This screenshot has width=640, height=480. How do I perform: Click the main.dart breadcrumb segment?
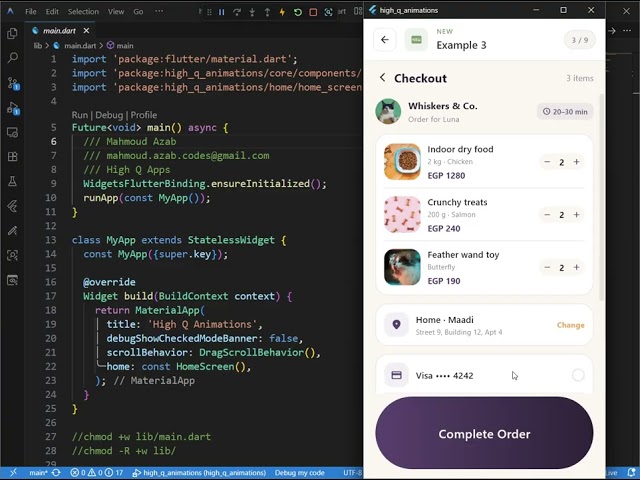click(80, 46)
